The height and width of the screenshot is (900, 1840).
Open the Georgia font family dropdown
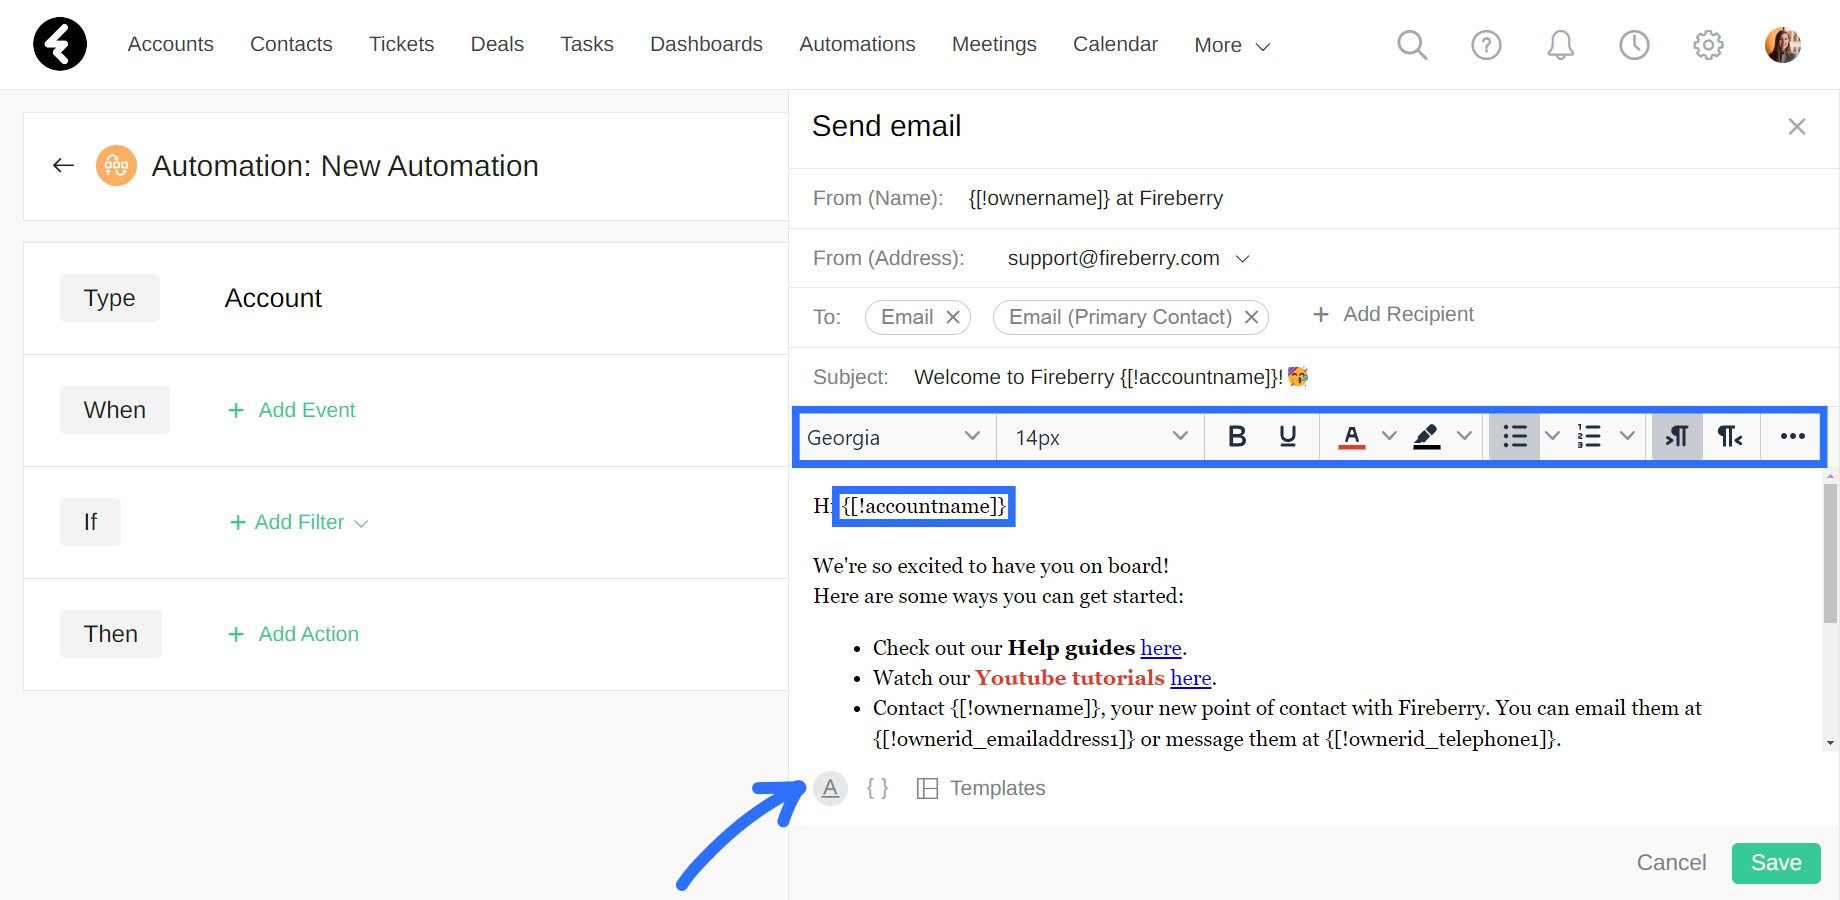coord(895,437)
